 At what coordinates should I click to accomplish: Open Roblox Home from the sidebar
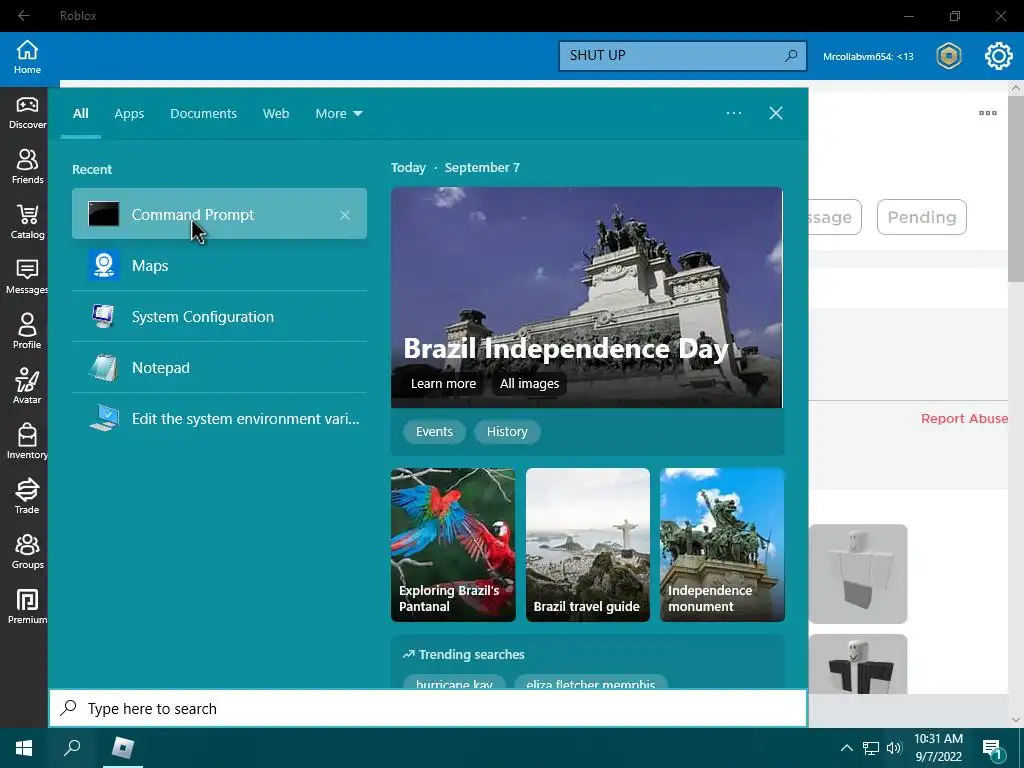[27, 57]
